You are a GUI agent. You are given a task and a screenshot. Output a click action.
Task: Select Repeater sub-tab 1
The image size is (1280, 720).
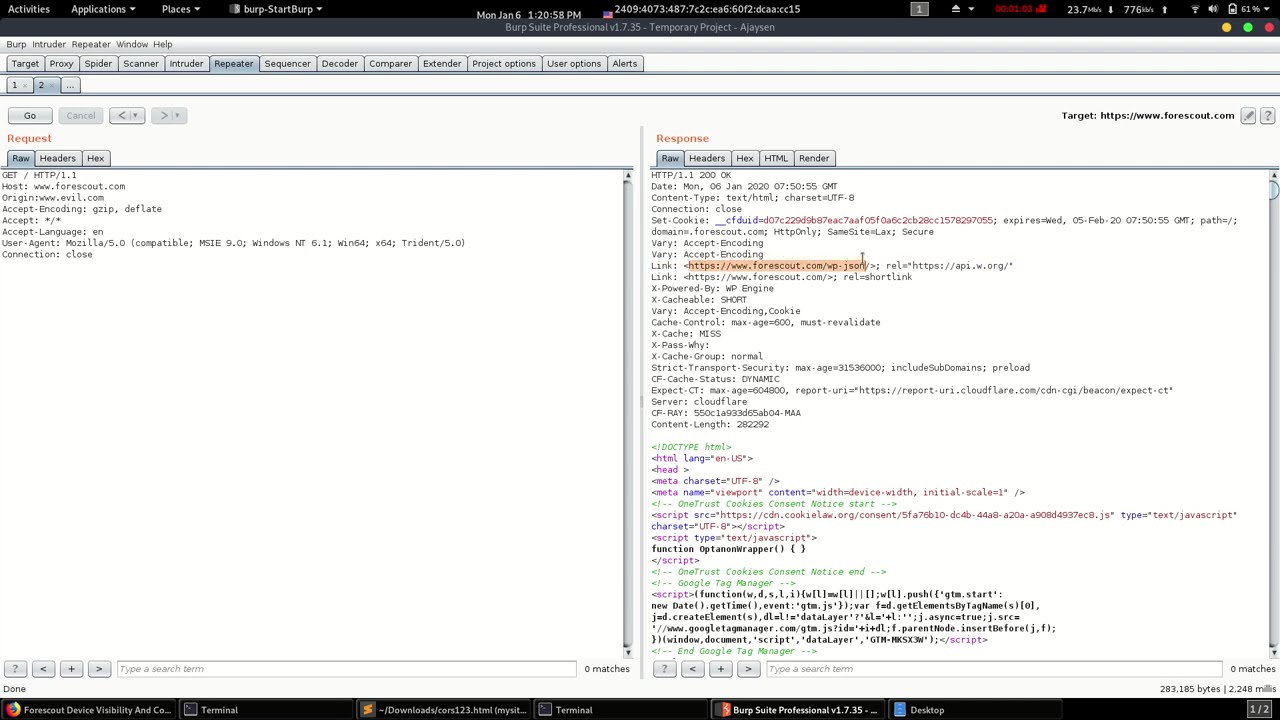14,86
